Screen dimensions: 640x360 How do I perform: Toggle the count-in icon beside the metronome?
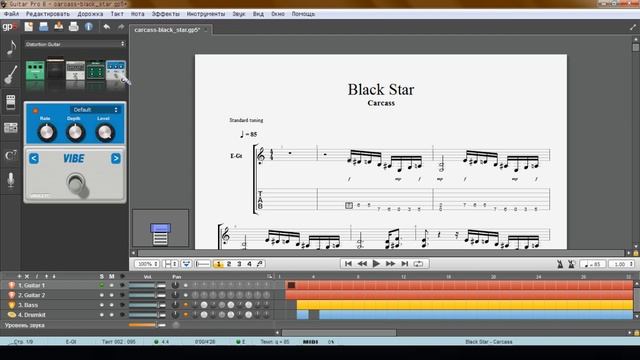[x=571, y=264]
